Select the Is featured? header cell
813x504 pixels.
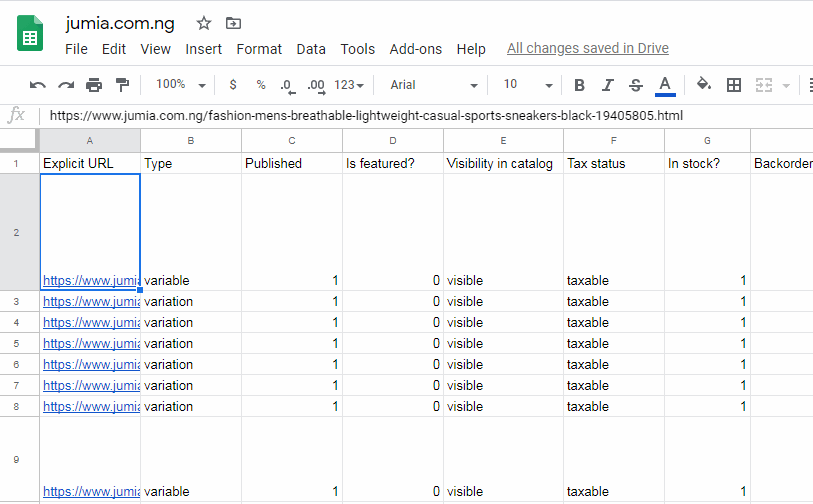coord(393,163)
